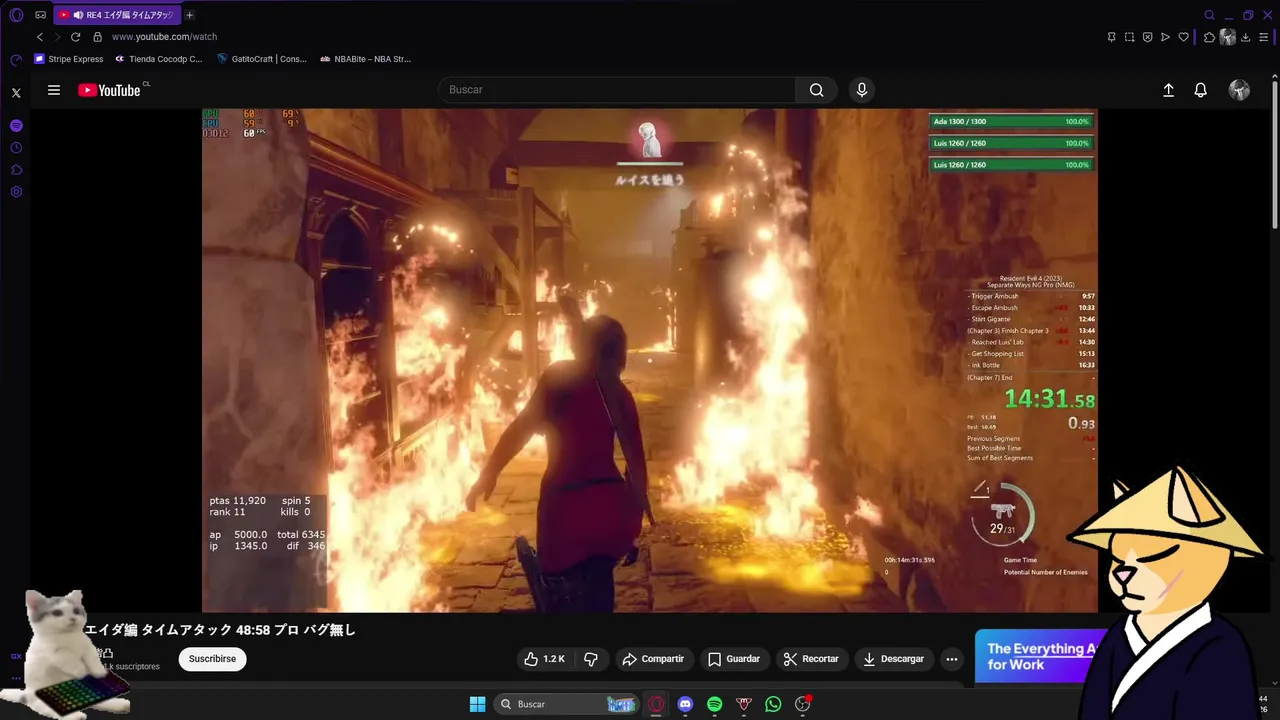Open browser downloads icon
The height and width of the screenshot is (720, 1280).
pos(1247,37)
